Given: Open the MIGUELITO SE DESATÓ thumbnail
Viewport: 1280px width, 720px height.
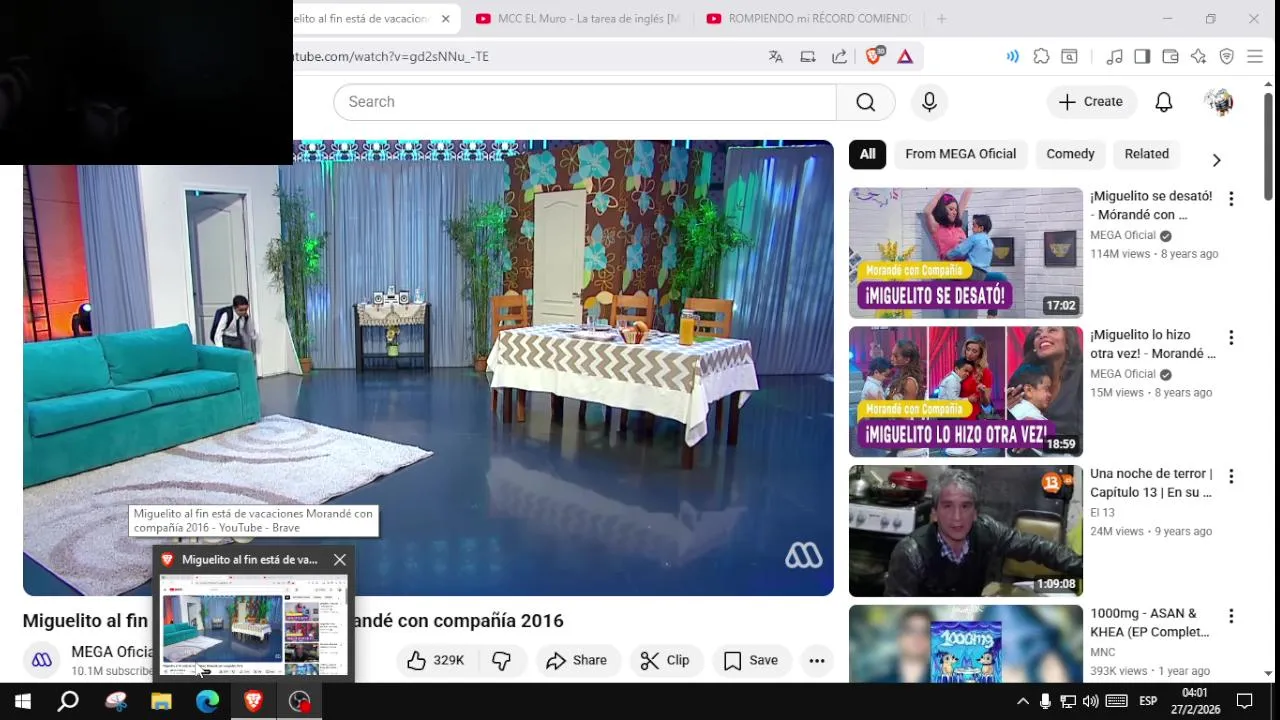Looking at the screenshot, I should click(965, 253).
